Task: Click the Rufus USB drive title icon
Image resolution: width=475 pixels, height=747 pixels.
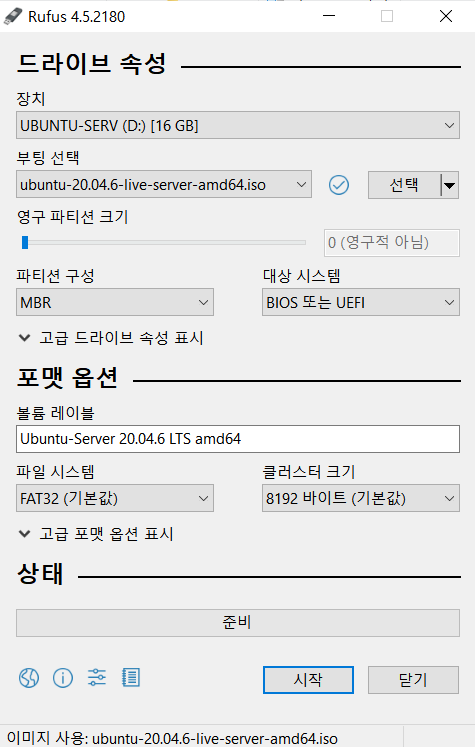Action: (13, 16)
